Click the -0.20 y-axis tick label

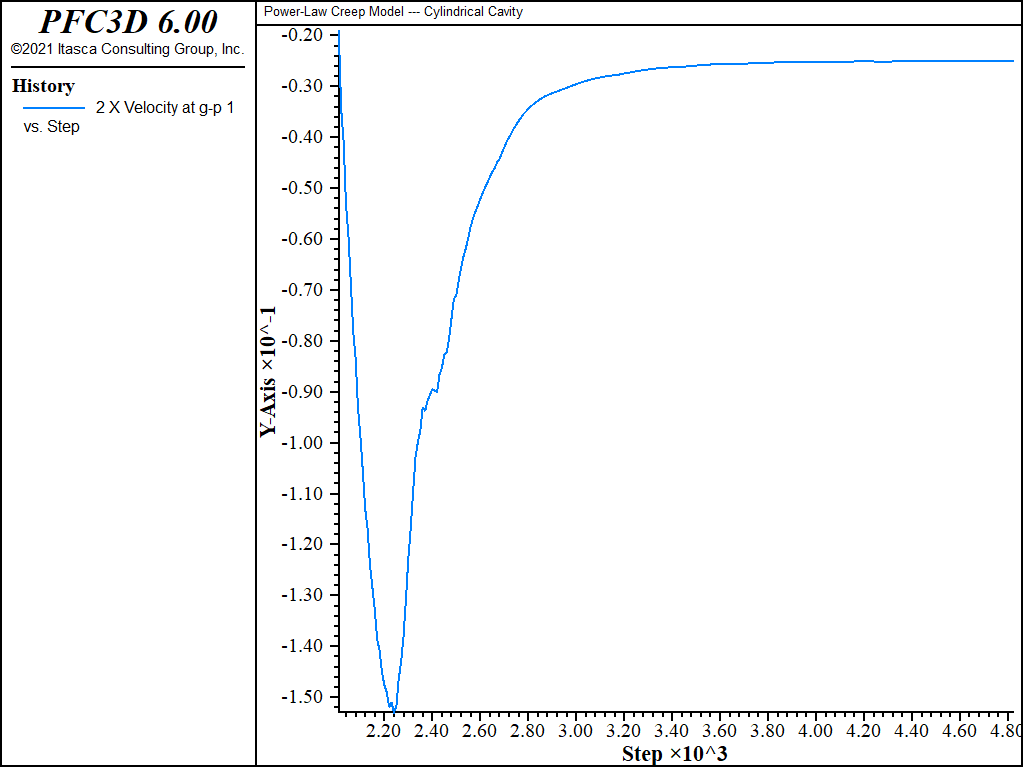(301, 35)
